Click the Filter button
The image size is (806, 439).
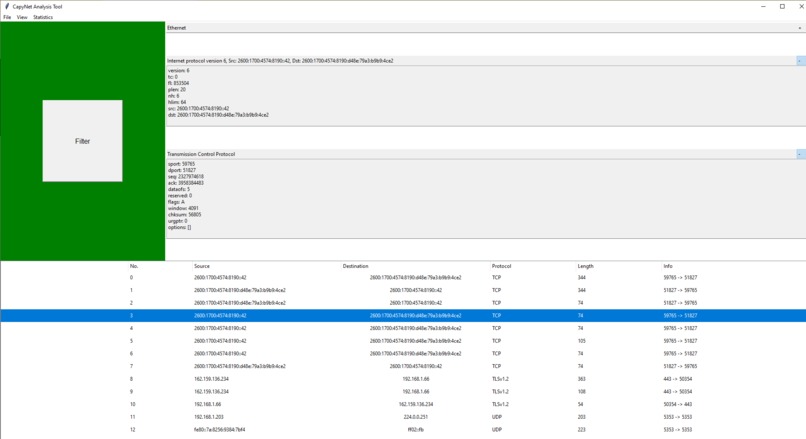point(82,141)
